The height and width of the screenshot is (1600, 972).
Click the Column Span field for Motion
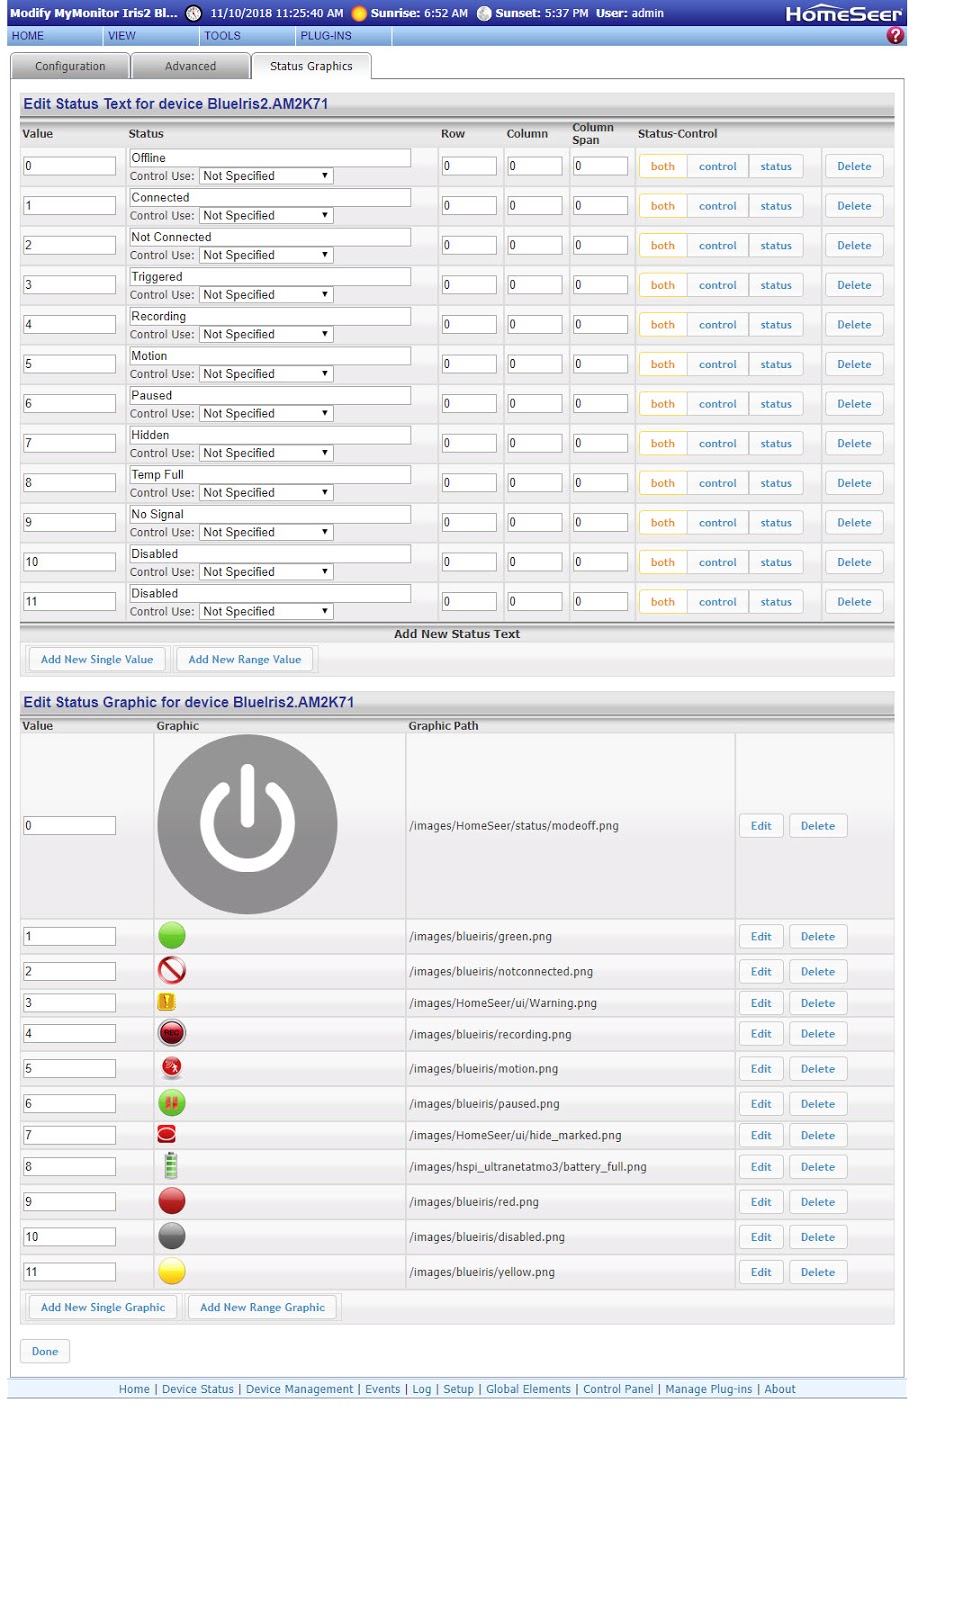600,364
